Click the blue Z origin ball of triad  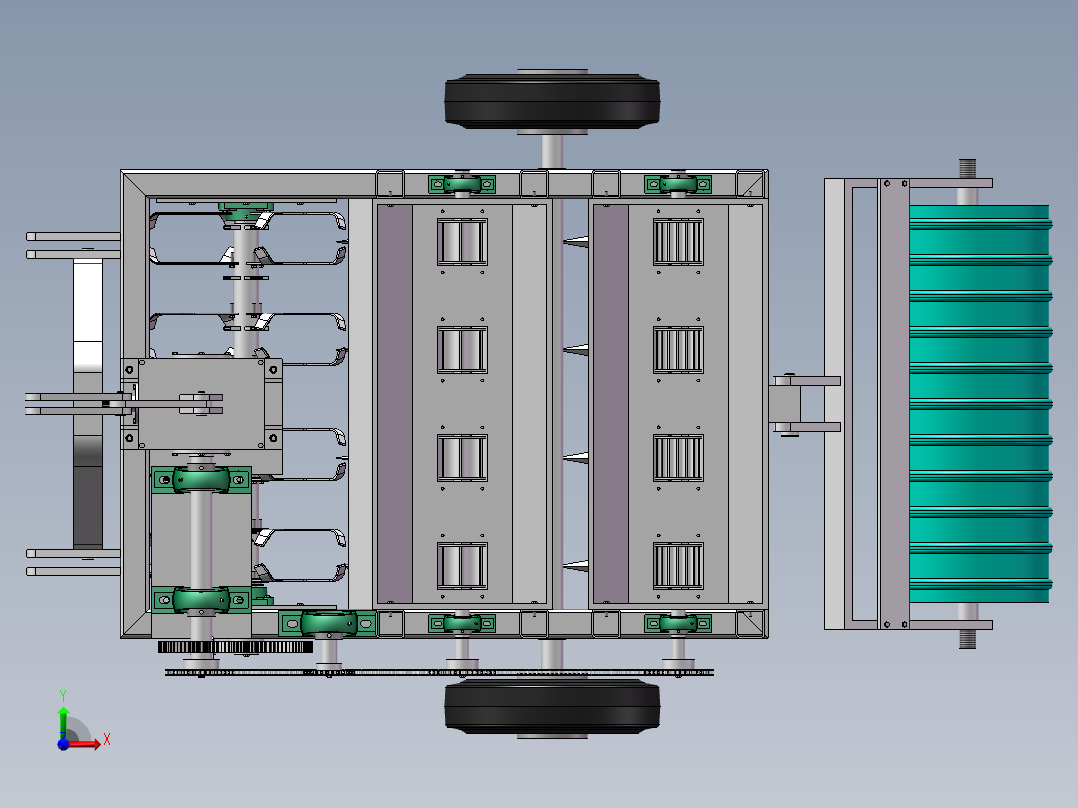[x=63, y=744]
